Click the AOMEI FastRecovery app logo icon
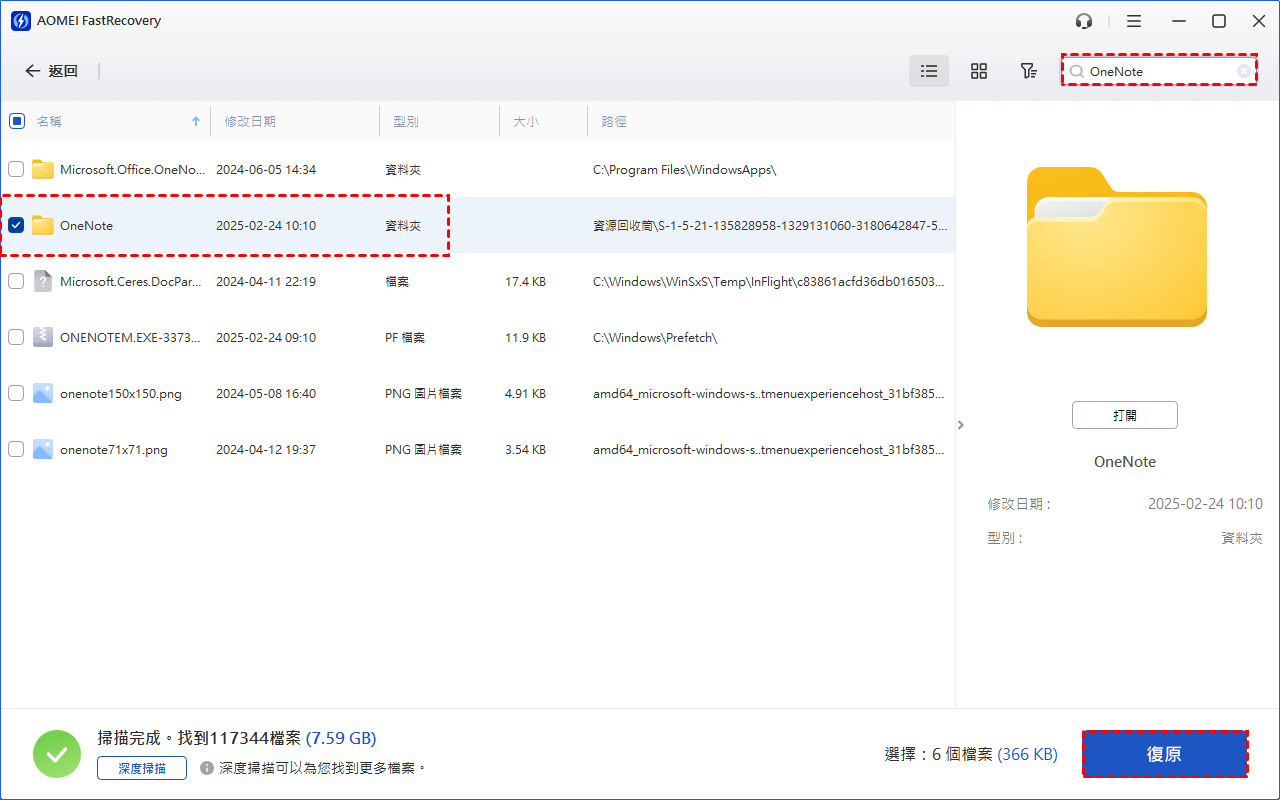 pos(21,21)
